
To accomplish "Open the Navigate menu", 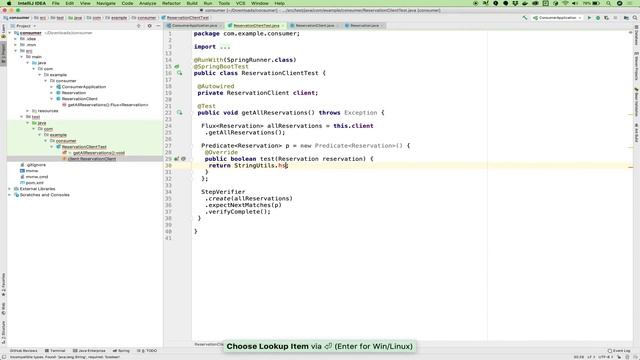I will click(x=106, y=3).
